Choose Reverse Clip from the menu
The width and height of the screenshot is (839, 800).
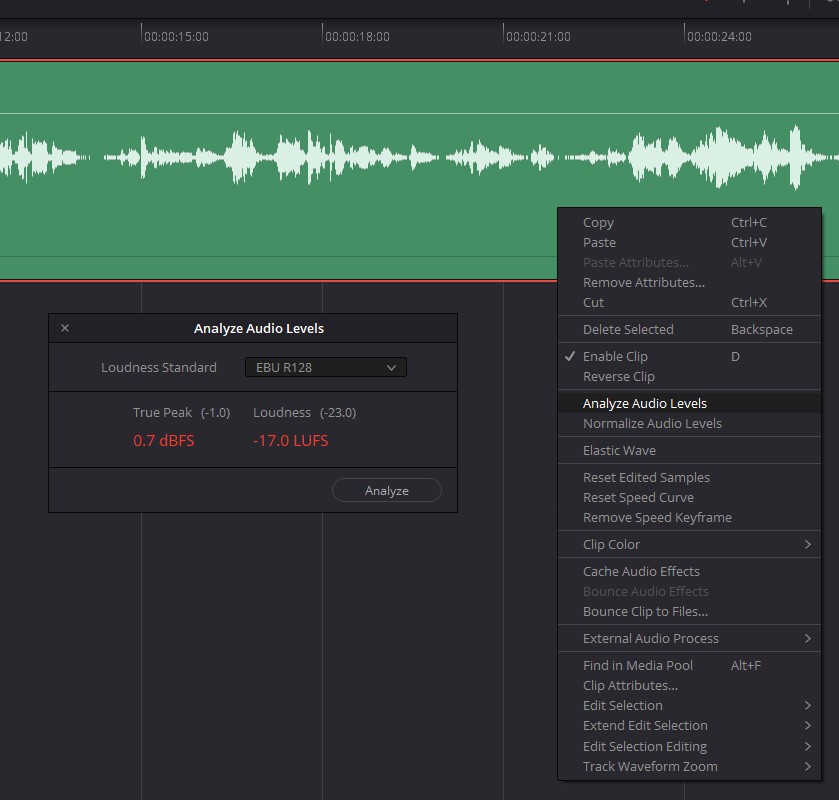pos(689,377)
